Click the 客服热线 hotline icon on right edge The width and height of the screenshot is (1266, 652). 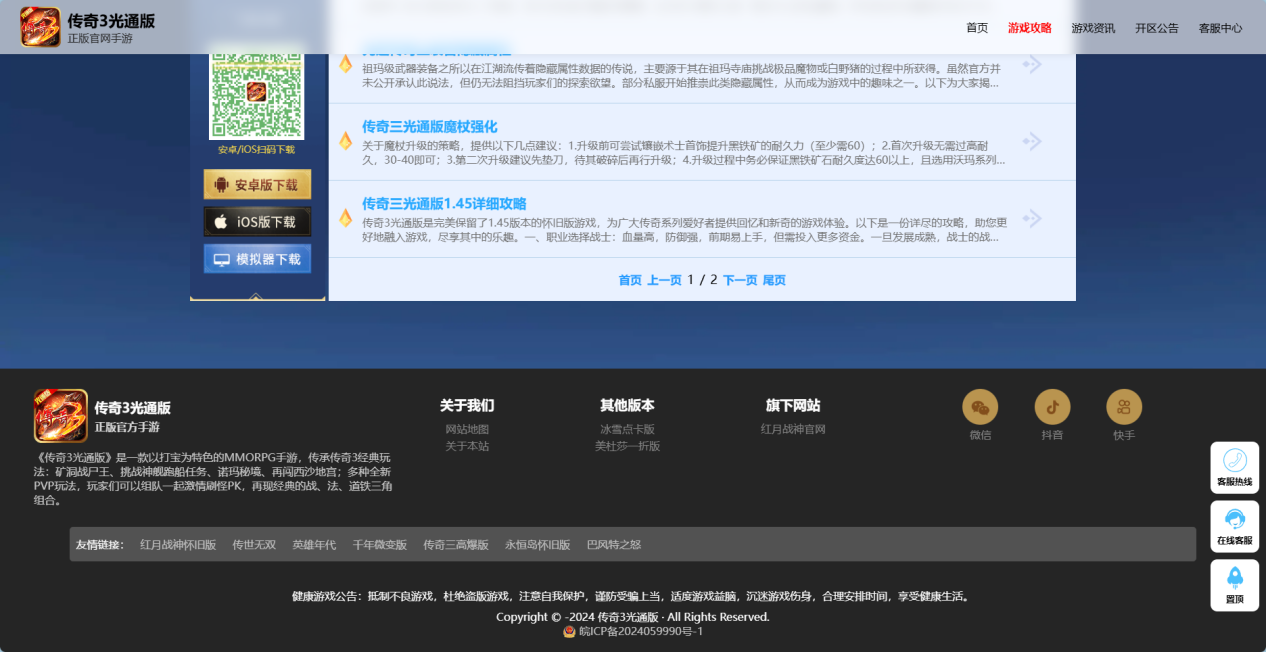[x=1234, y=467]
